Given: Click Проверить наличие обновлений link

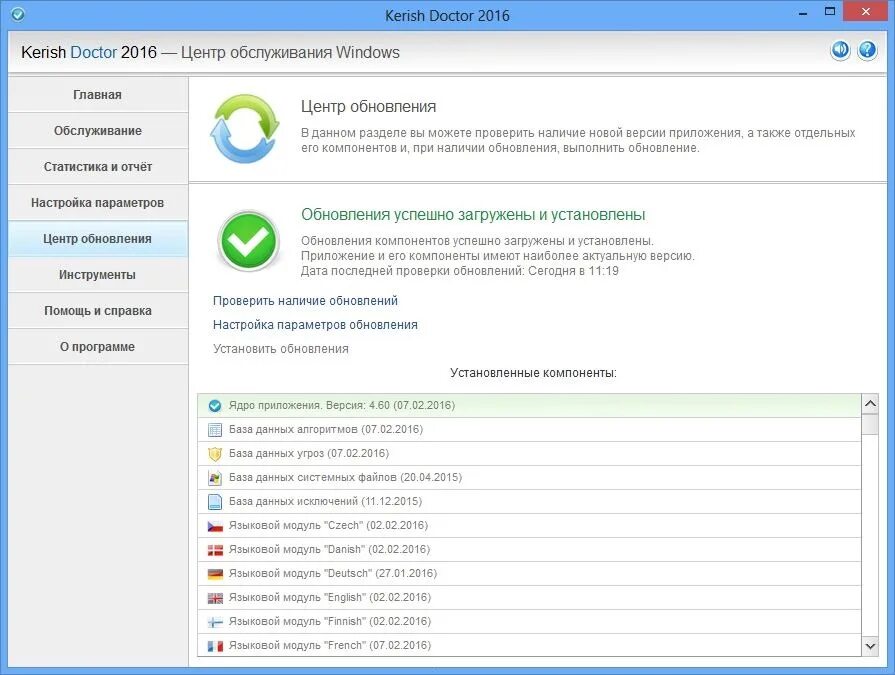Looking at the screenshot, I should [x=305, y=301].
